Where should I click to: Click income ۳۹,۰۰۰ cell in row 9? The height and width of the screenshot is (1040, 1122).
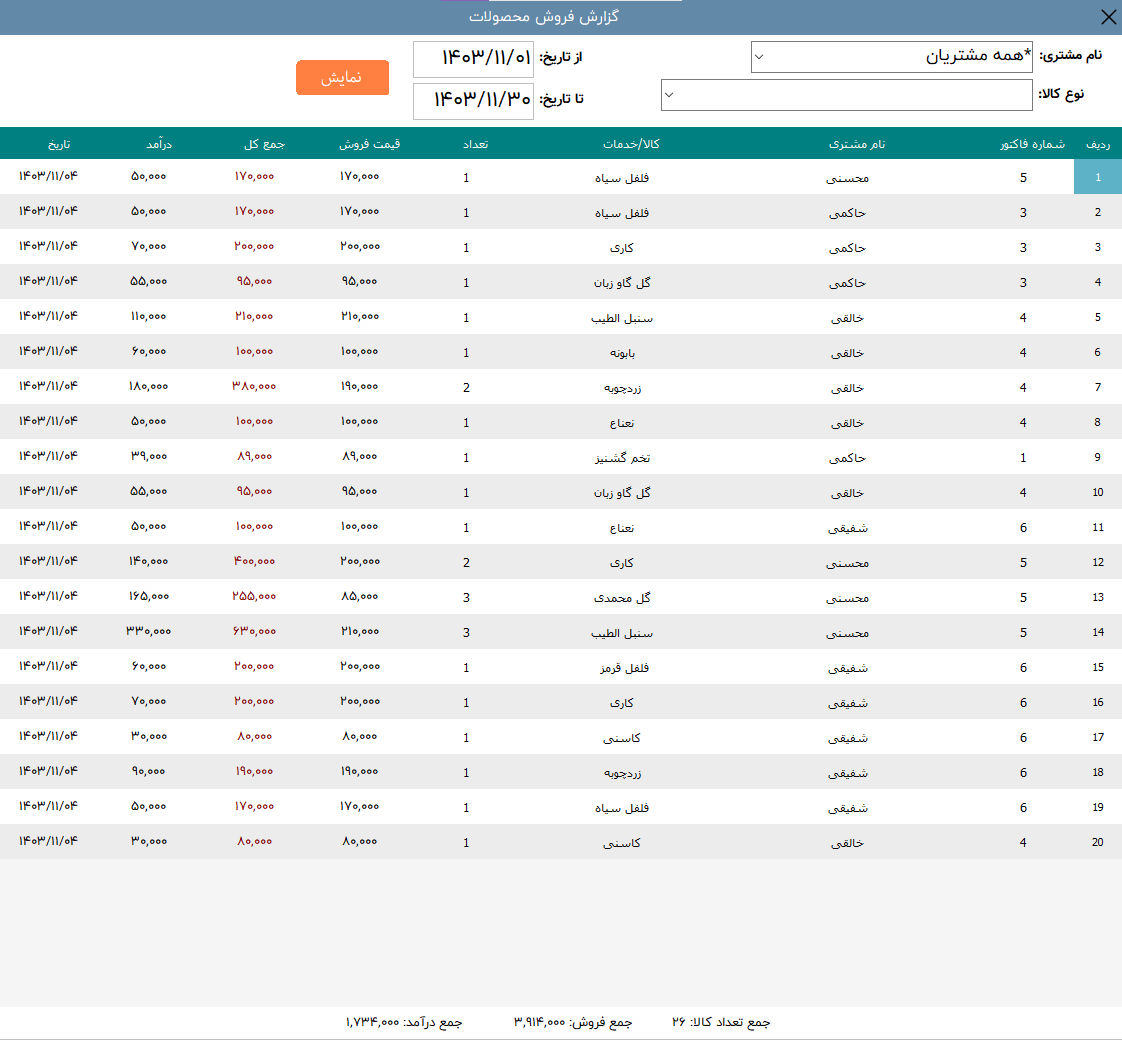pyautogui.click(x=149, y=456)
